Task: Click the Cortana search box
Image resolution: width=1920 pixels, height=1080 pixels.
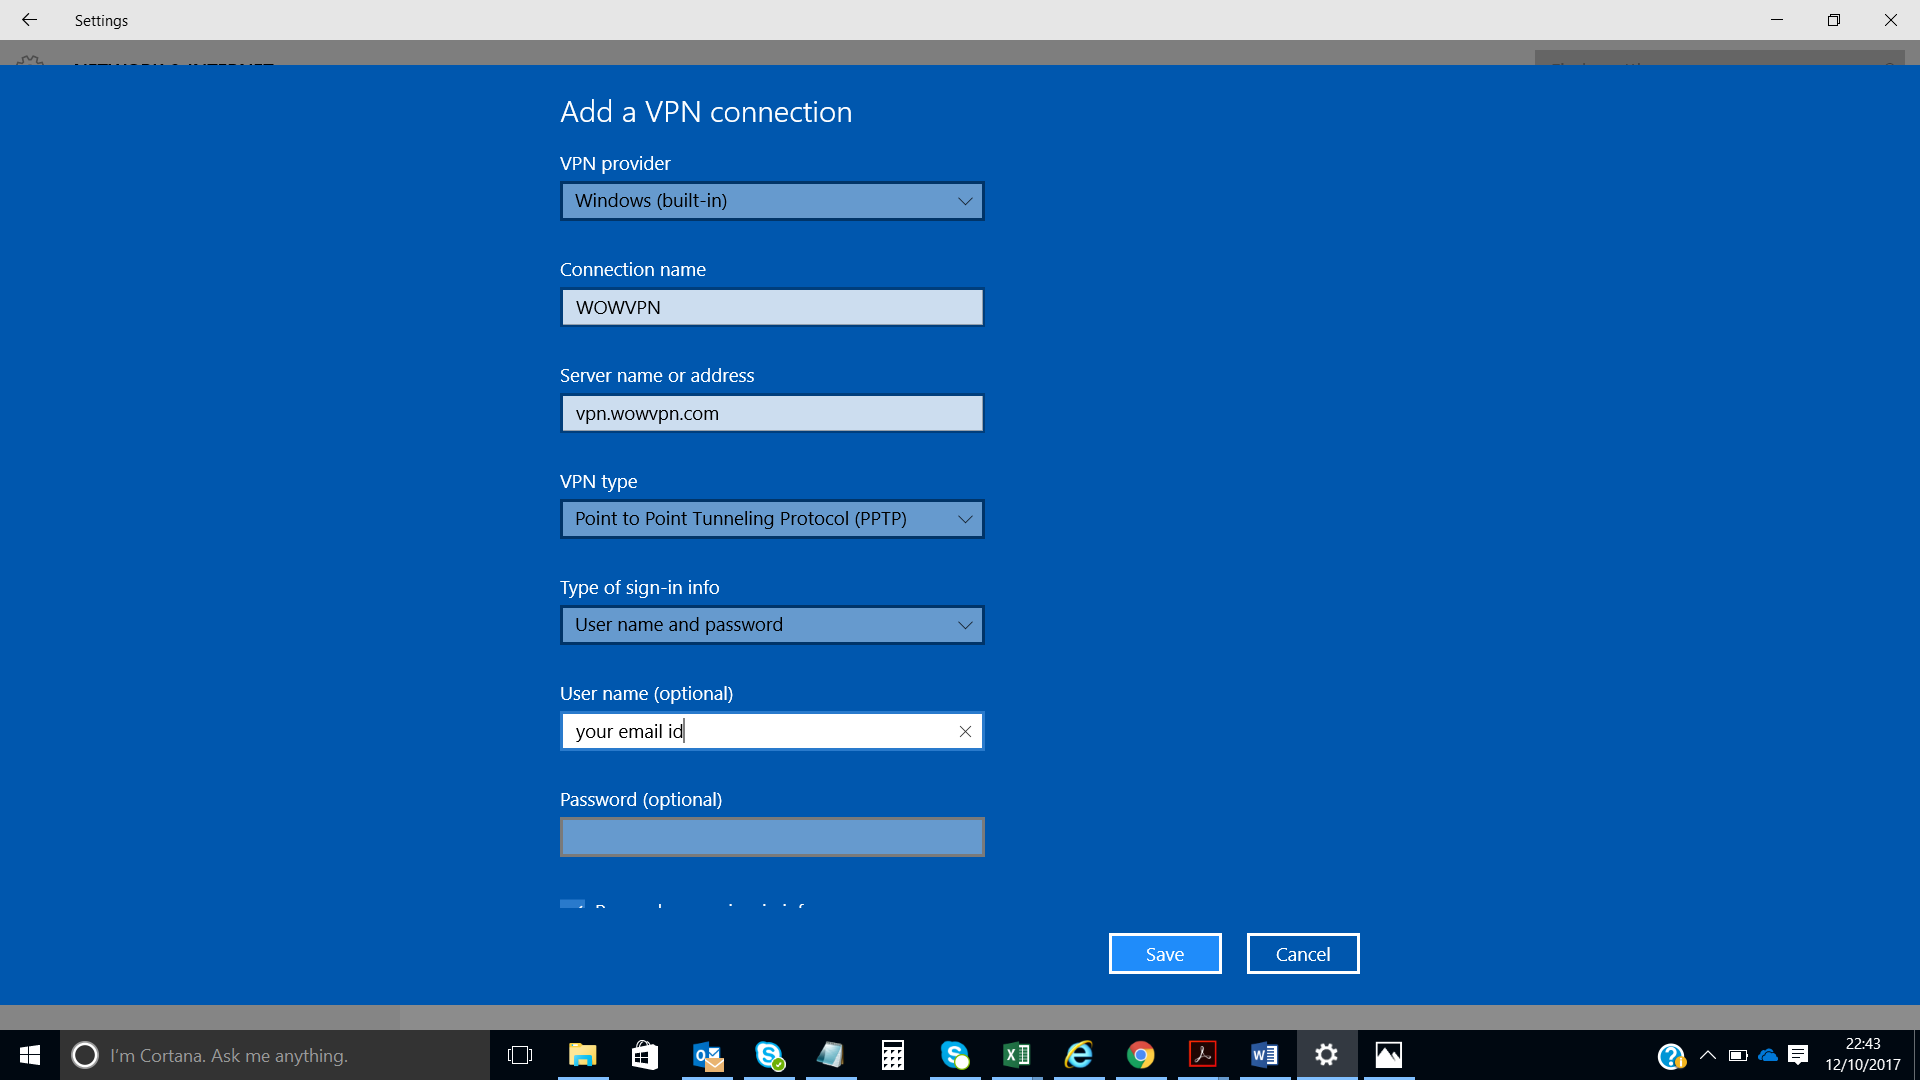Action: tap(275, 1055)
